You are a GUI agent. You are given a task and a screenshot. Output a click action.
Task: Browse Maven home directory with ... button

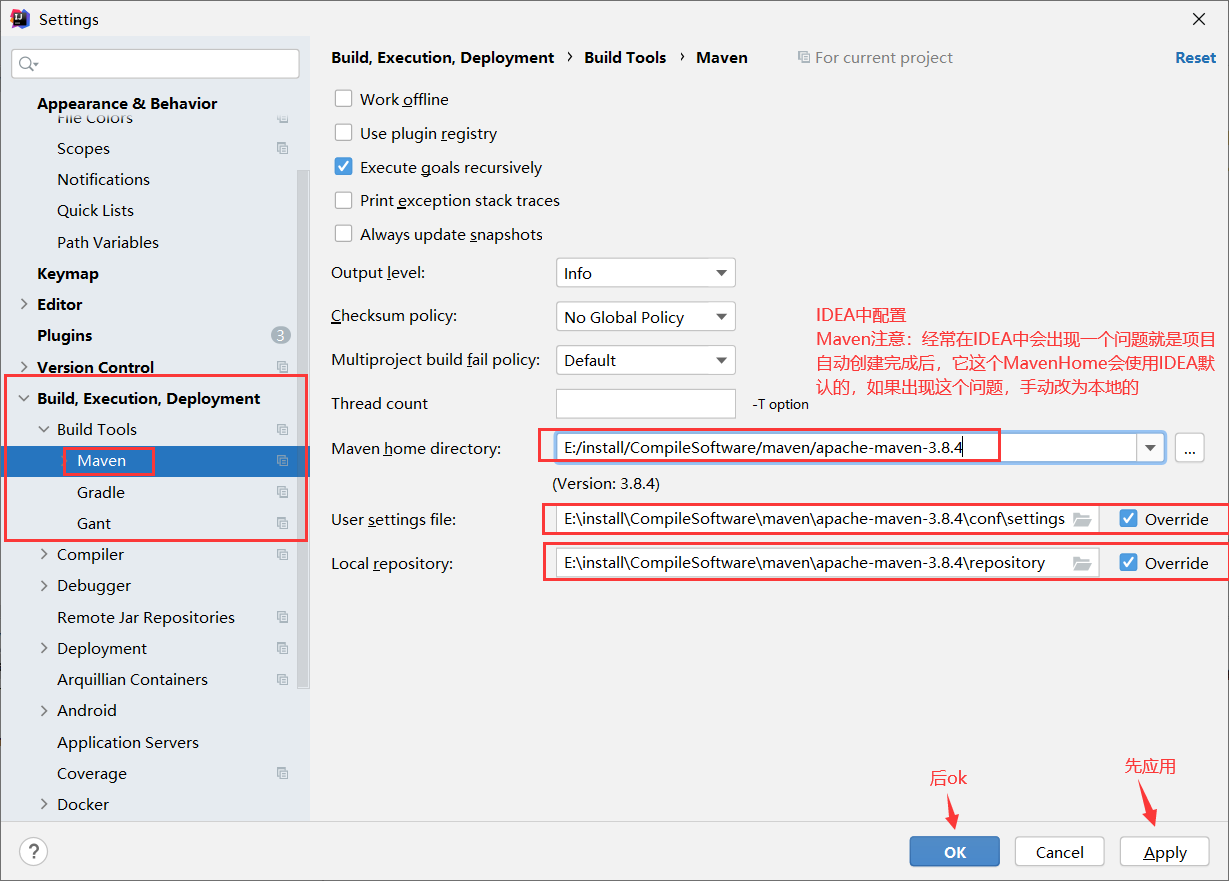tap(1189, 448)
